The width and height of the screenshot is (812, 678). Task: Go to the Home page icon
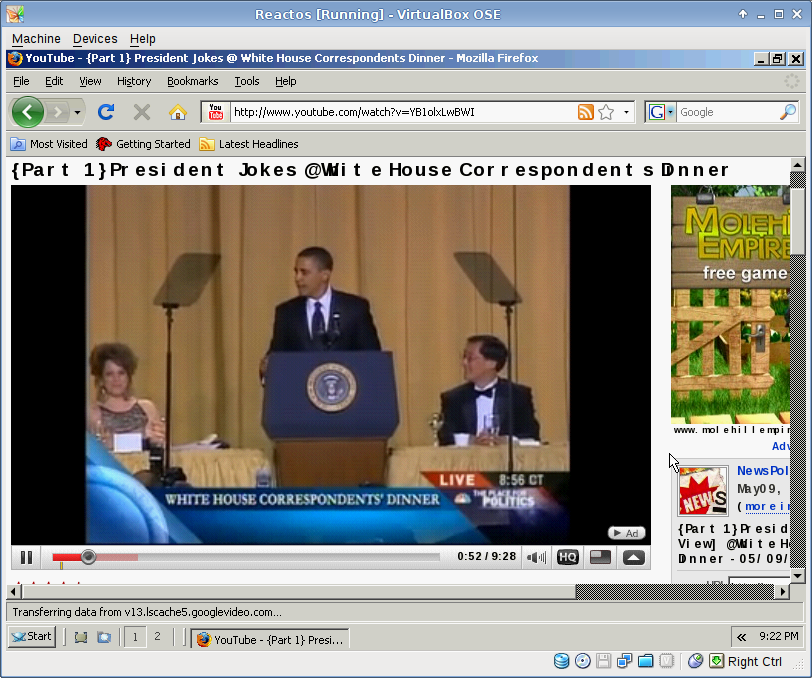(x=178, y=112)
